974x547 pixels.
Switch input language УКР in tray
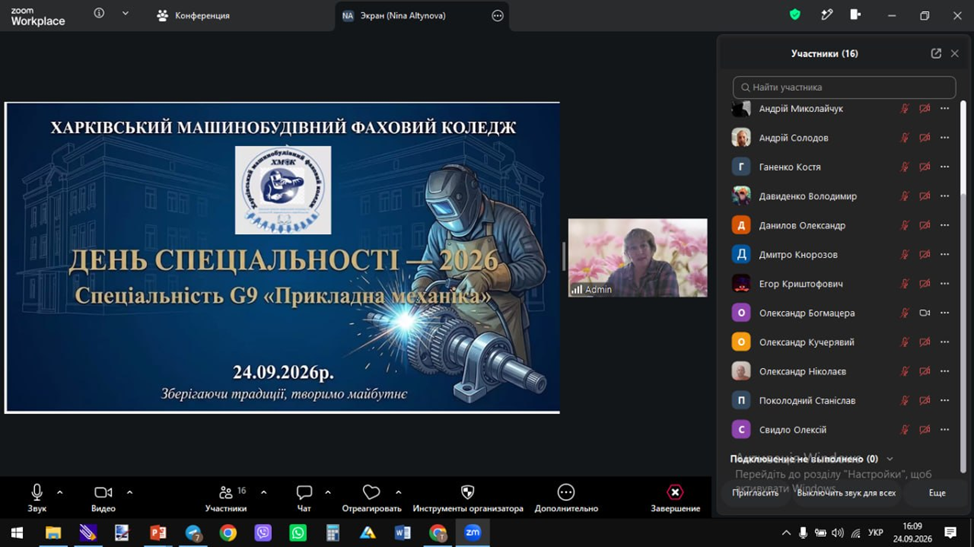click(875, 533)
